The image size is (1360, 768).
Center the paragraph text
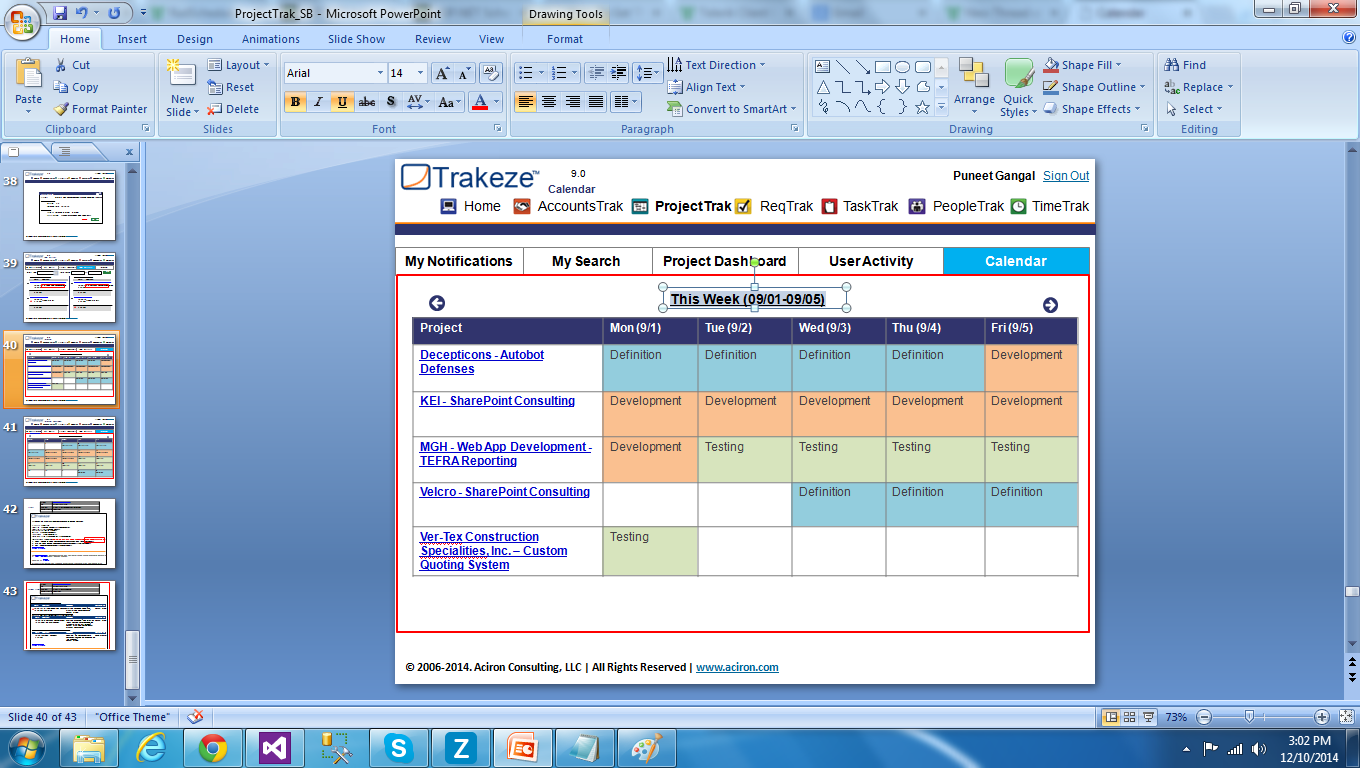pos(549,101)
